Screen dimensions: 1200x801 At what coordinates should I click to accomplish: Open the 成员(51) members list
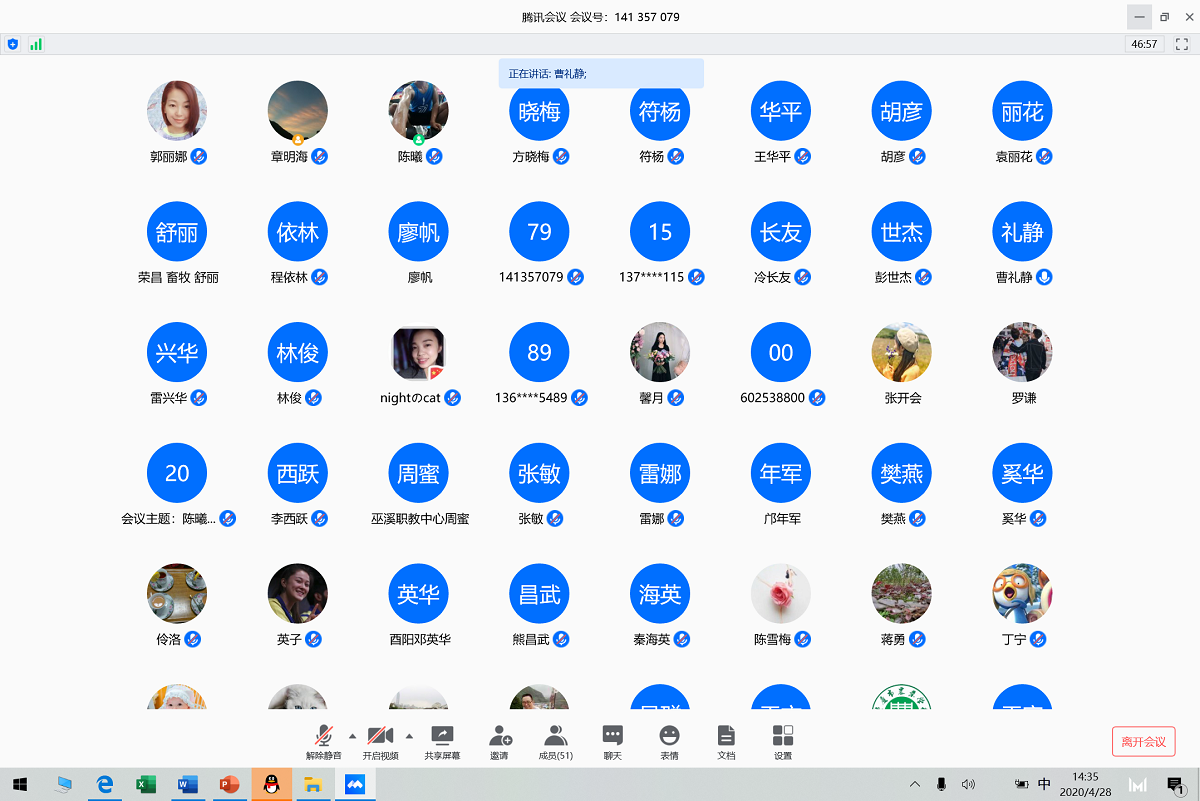[556, 742]
